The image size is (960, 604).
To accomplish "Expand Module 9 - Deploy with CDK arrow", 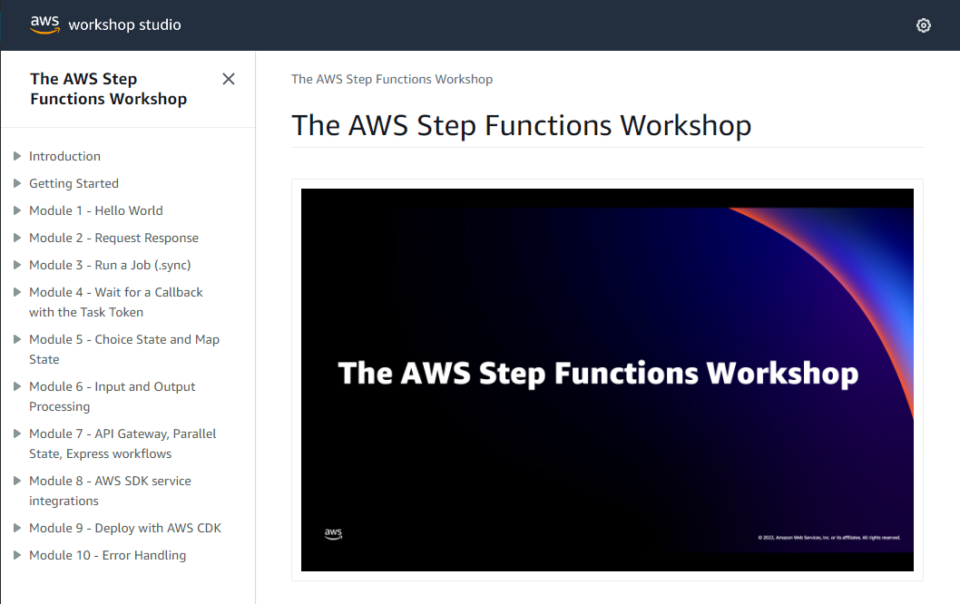I will click(17, 528).
